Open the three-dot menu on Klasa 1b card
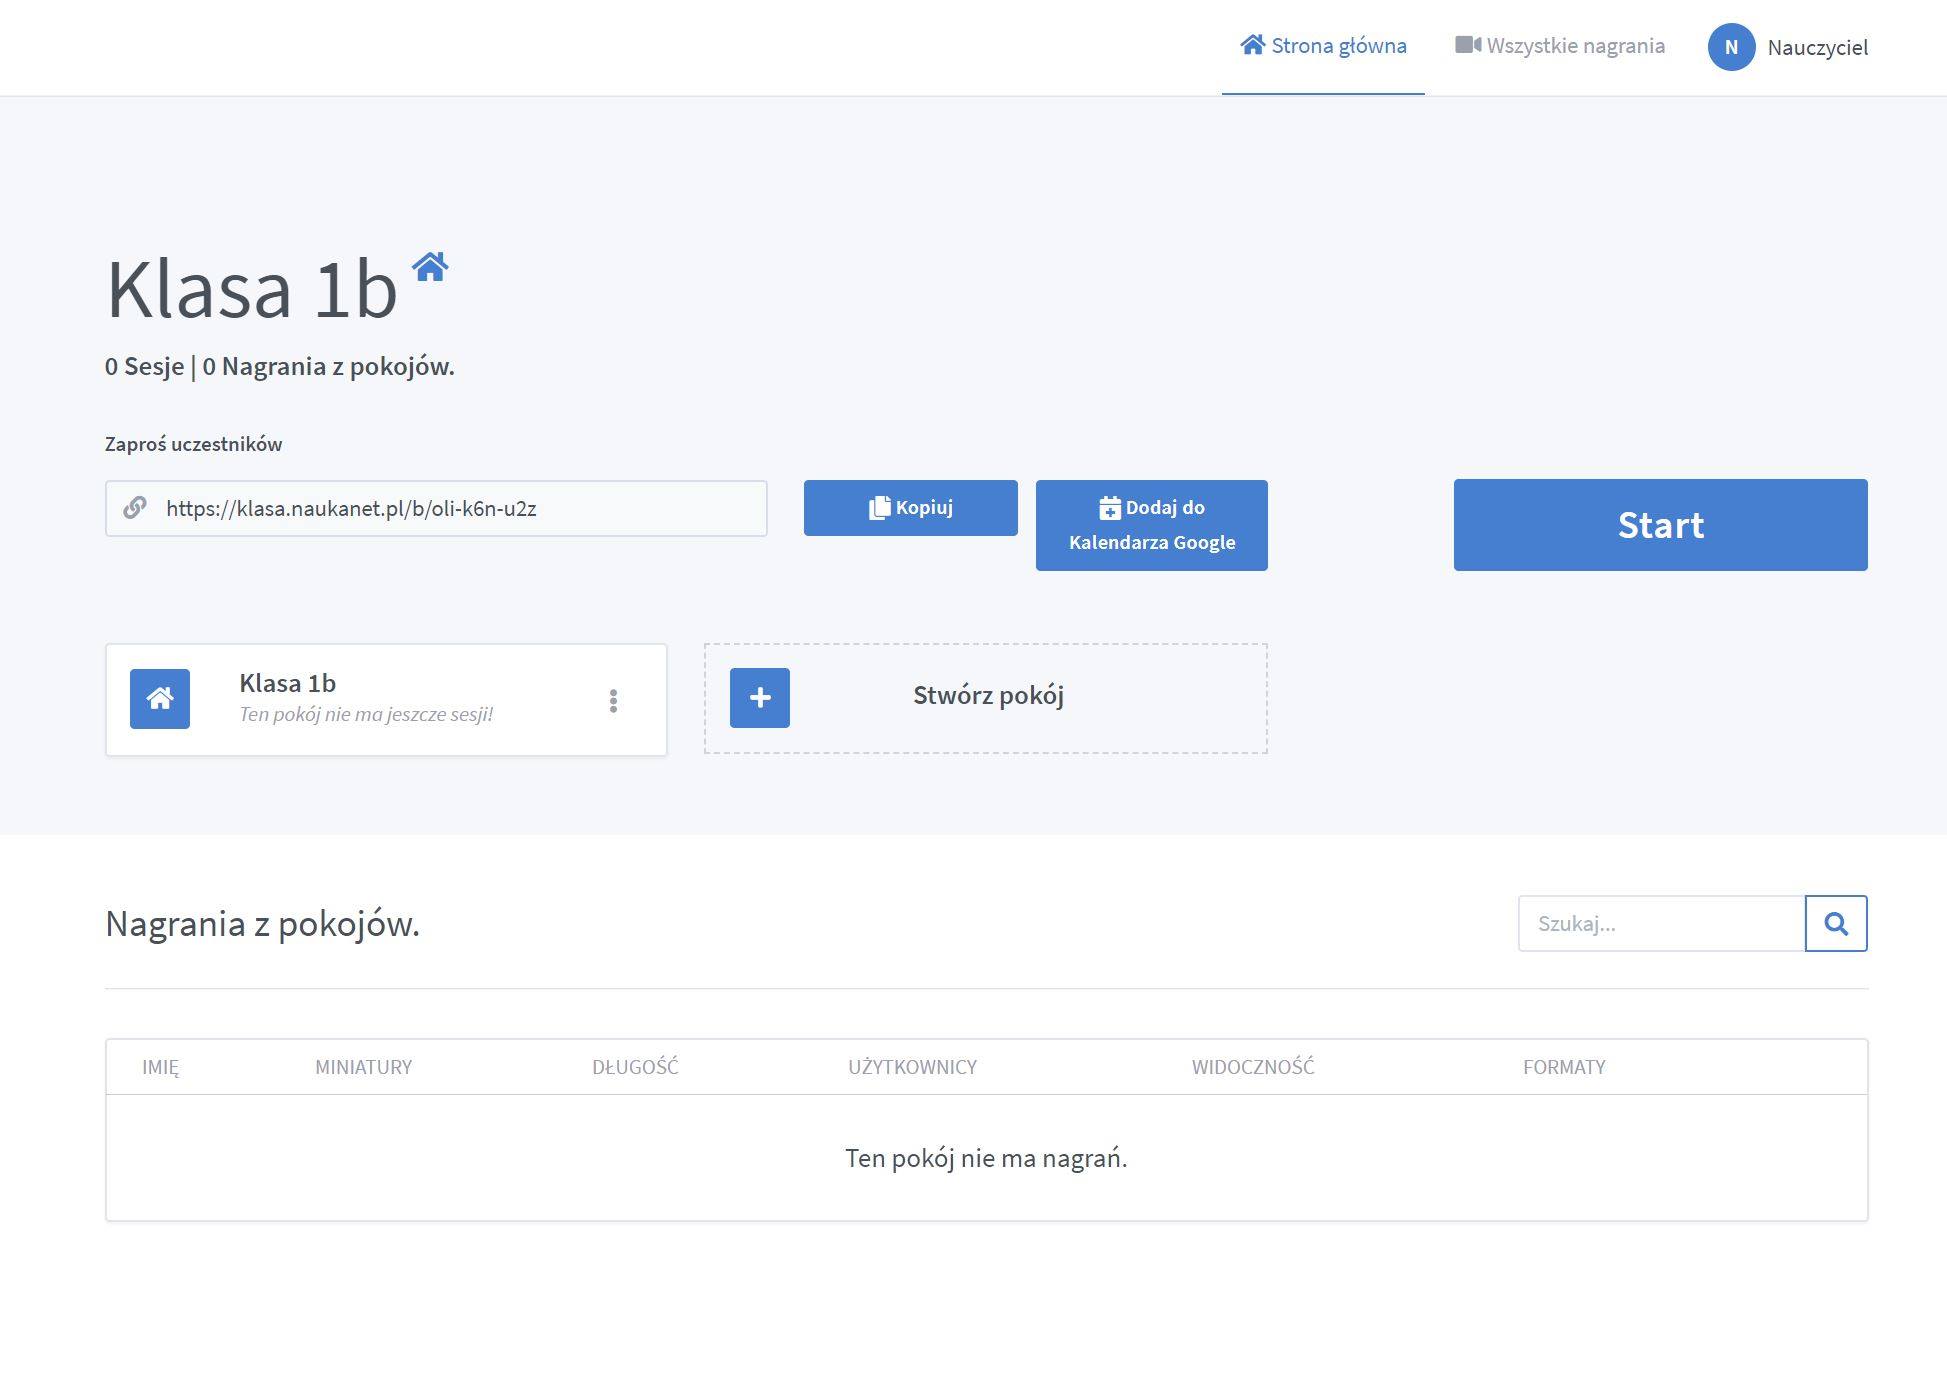This screenshot has height=1400, width=1947. pos(613,701)
